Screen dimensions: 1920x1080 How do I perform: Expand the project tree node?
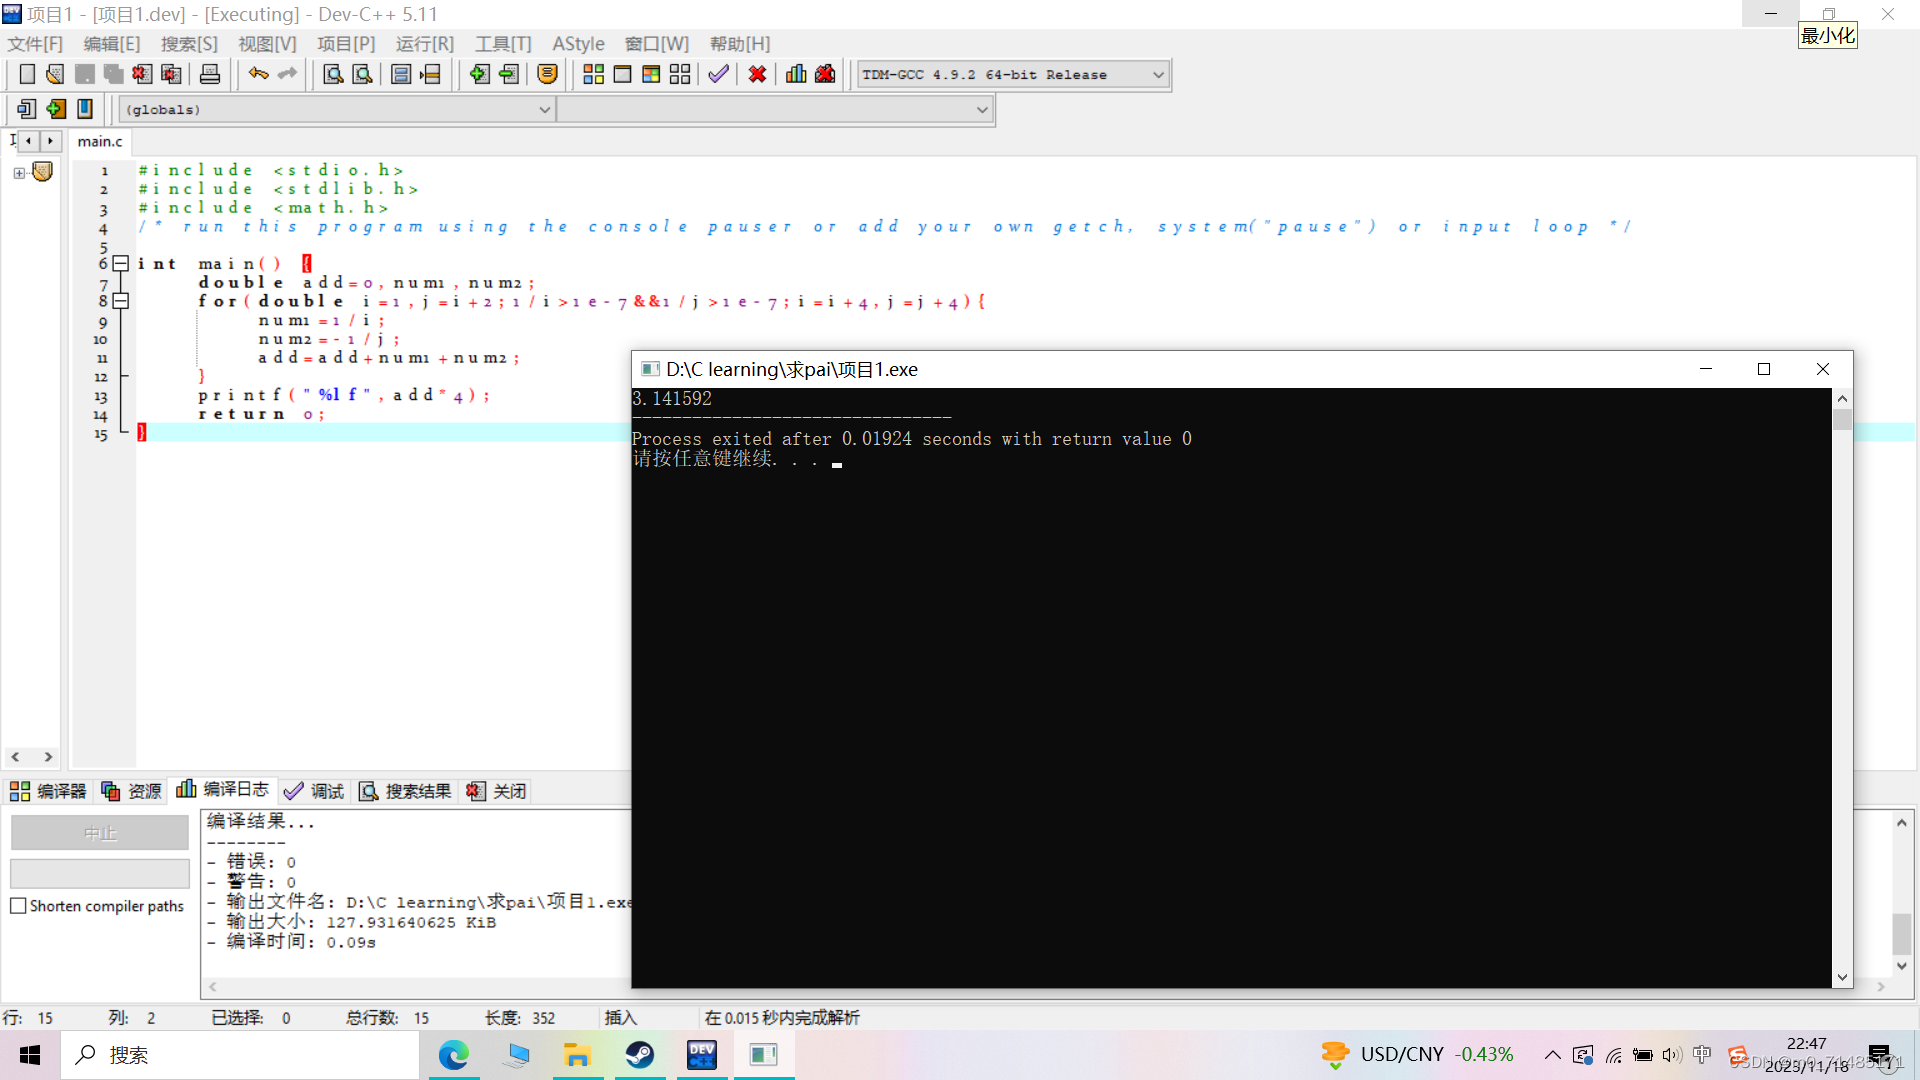pos(19,173)
